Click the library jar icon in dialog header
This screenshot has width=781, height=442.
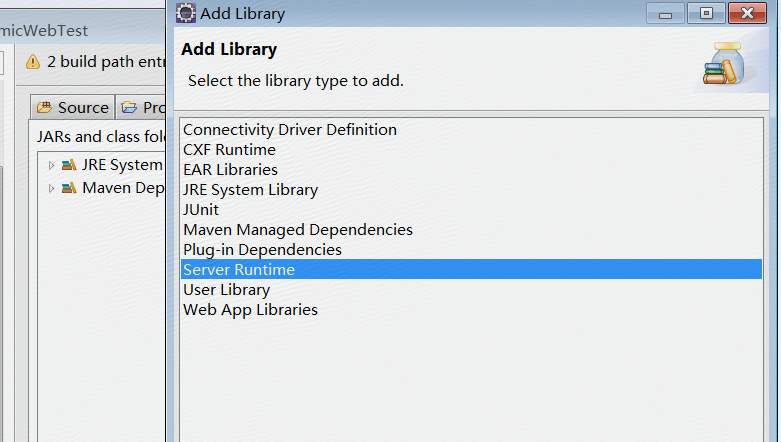[x=724, y=64]
